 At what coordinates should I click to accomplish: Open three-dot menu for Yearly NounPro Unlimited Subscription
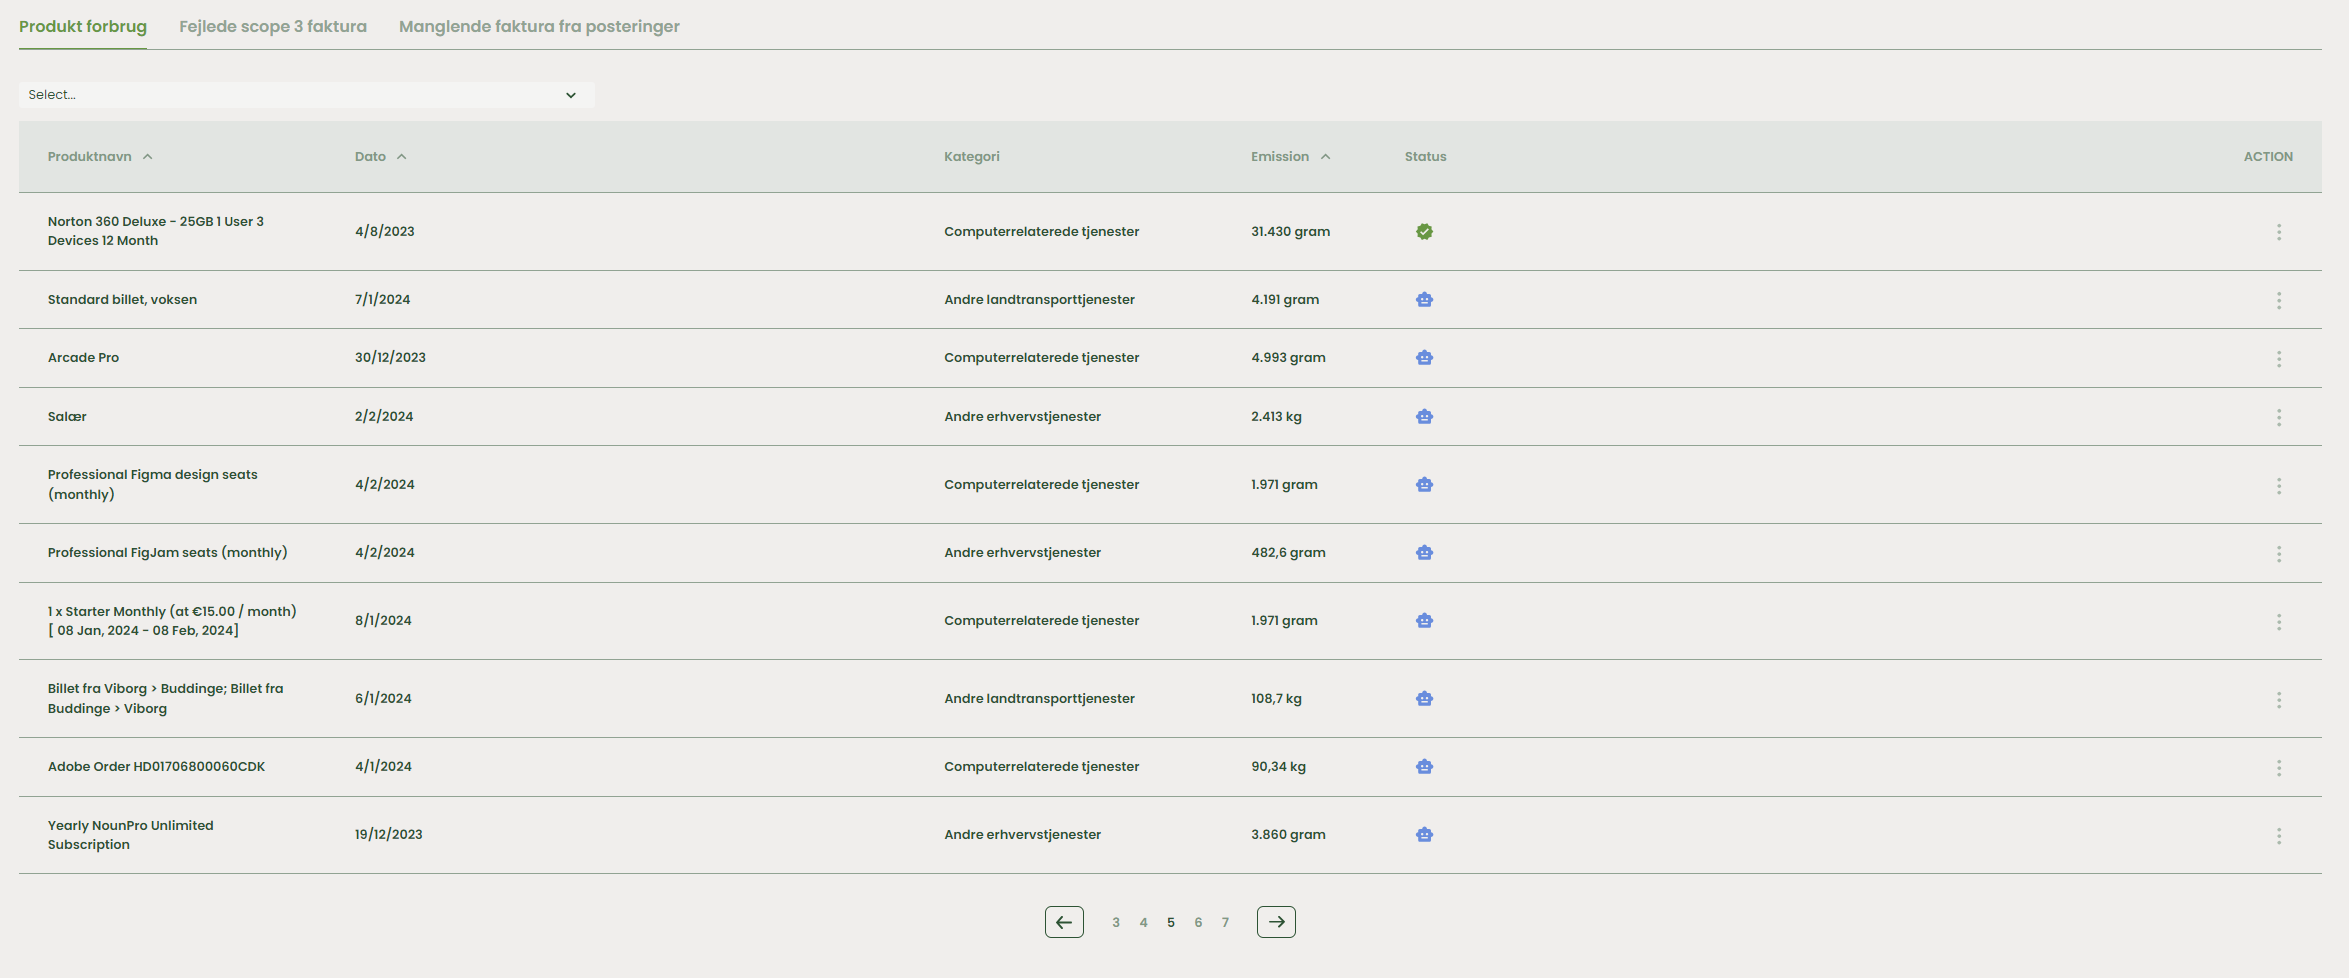pyautogui.click(x=2278, y=836)
